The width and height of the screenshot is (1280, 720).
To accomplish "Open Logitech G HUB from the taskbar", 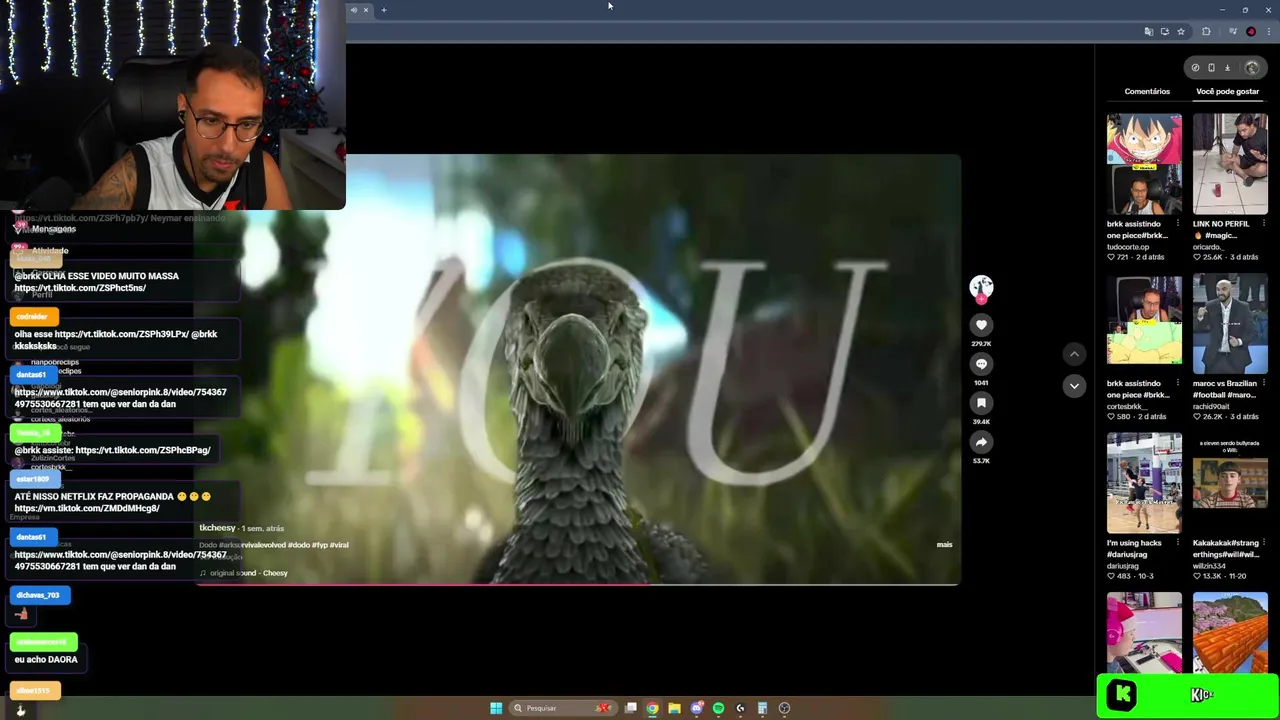I will [740, 708].
